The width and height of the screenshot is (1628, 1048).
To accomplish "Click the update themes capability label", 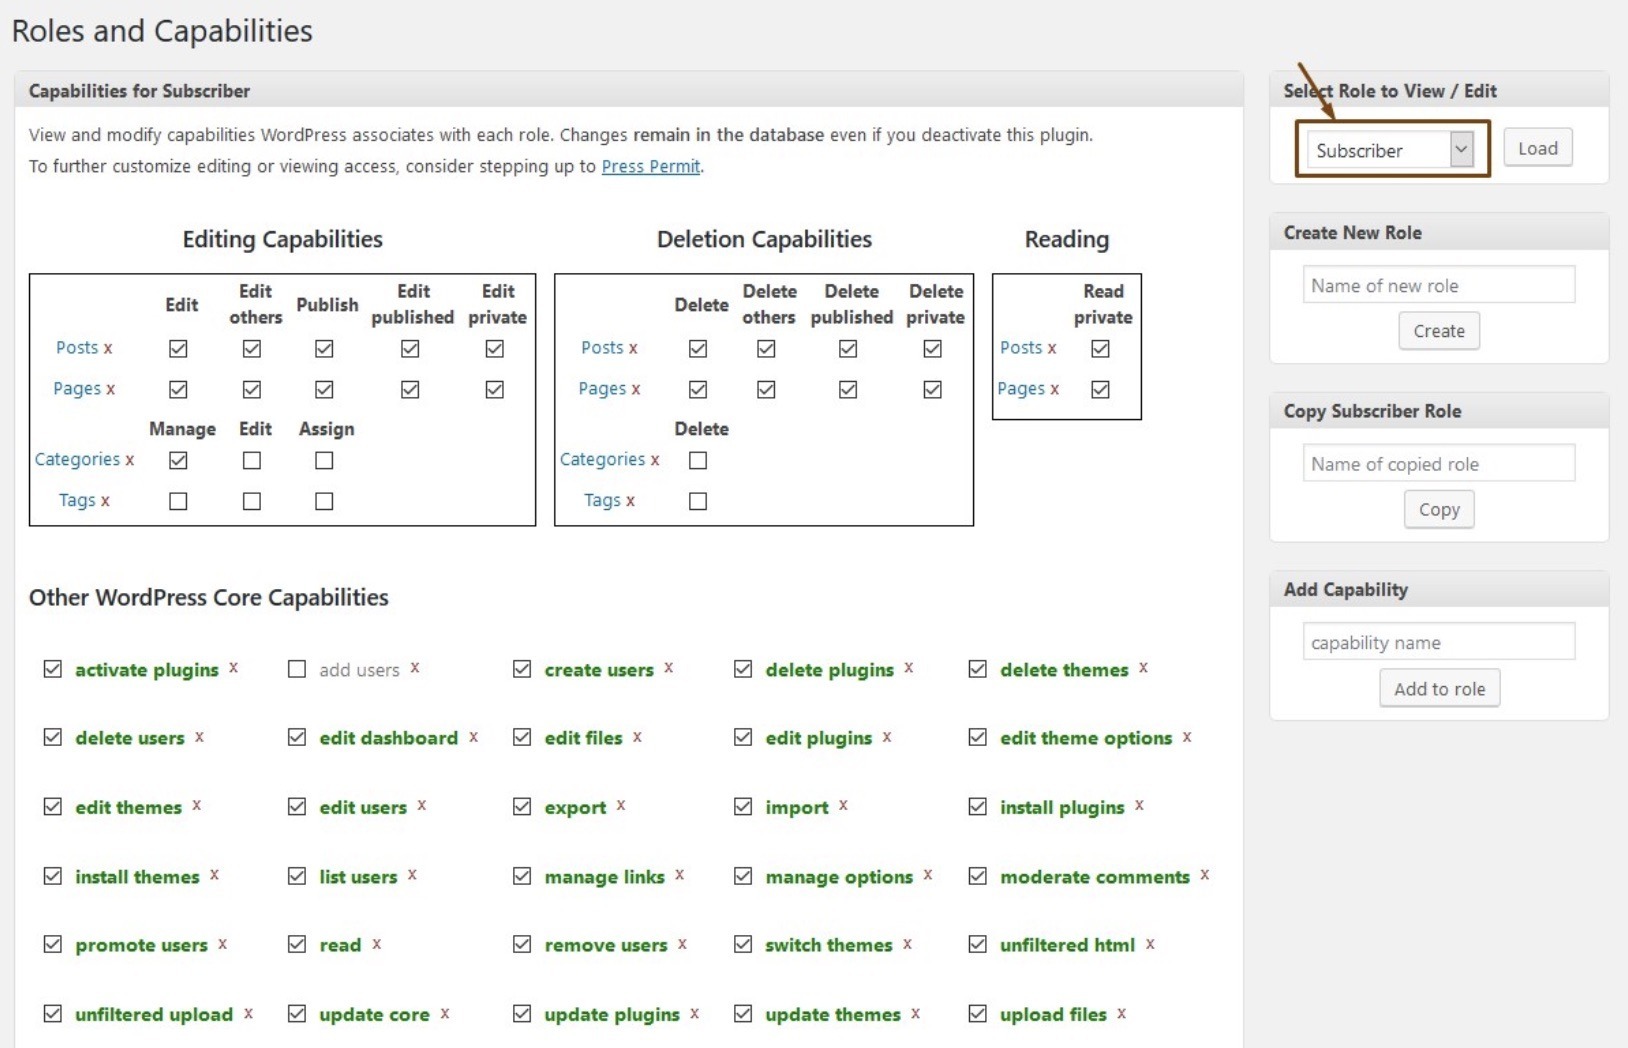I will tap(833, 1014).
